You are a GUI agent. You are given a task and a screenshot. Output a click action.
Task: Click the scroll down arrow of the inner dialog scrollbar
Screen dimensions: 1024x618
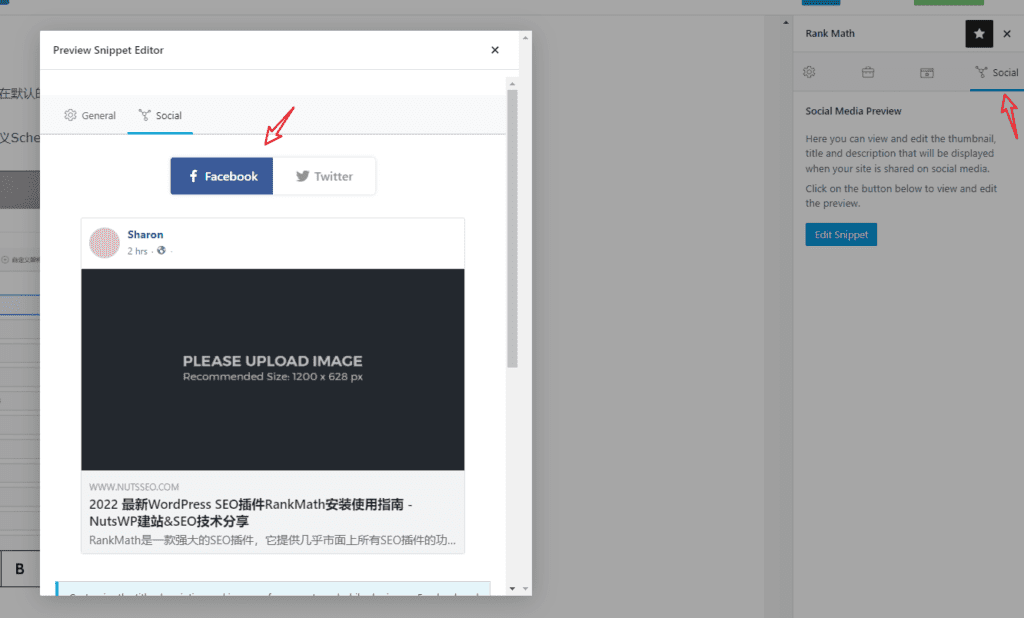coord(513,589)
